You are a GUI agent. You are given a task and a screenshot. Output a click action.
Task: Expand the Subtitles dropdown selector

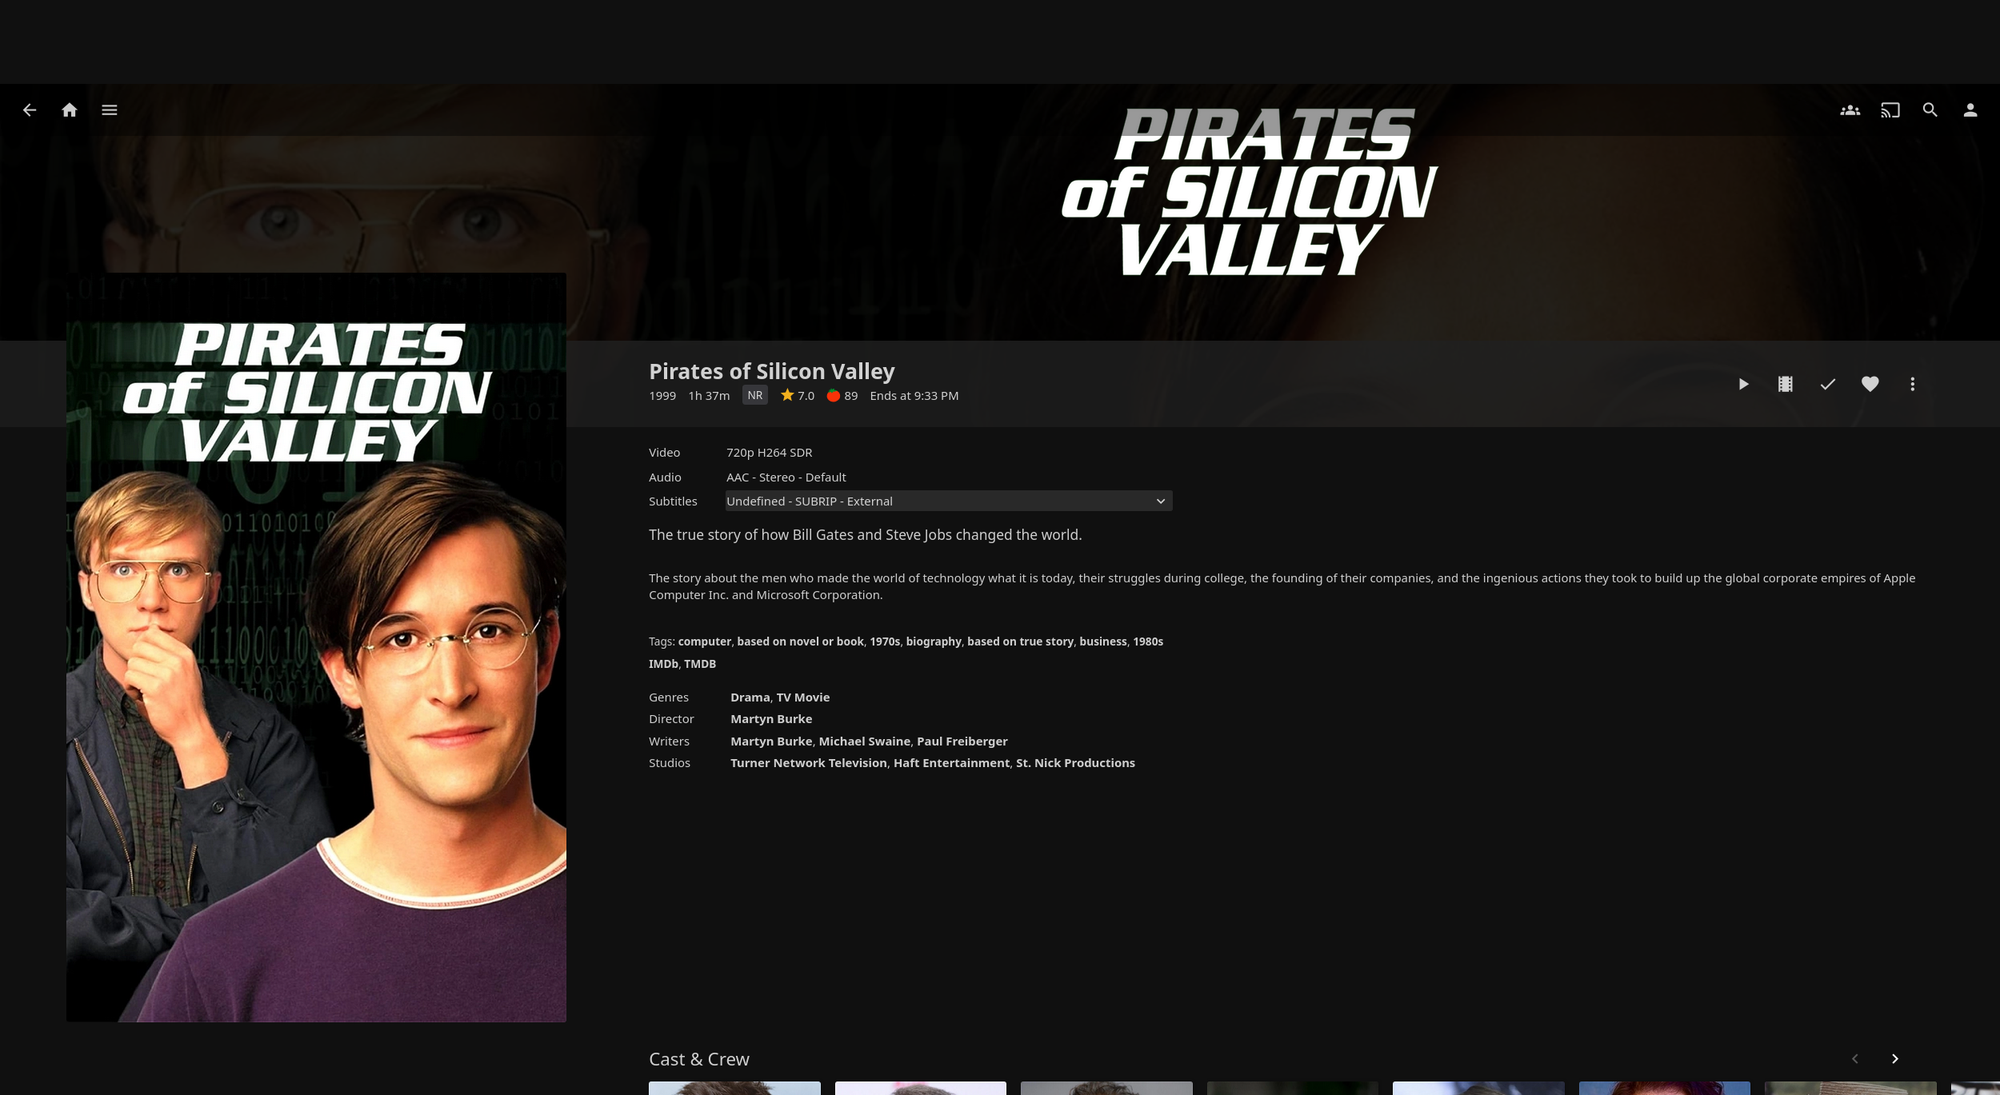pyautogui.click(x=948, y=501)
